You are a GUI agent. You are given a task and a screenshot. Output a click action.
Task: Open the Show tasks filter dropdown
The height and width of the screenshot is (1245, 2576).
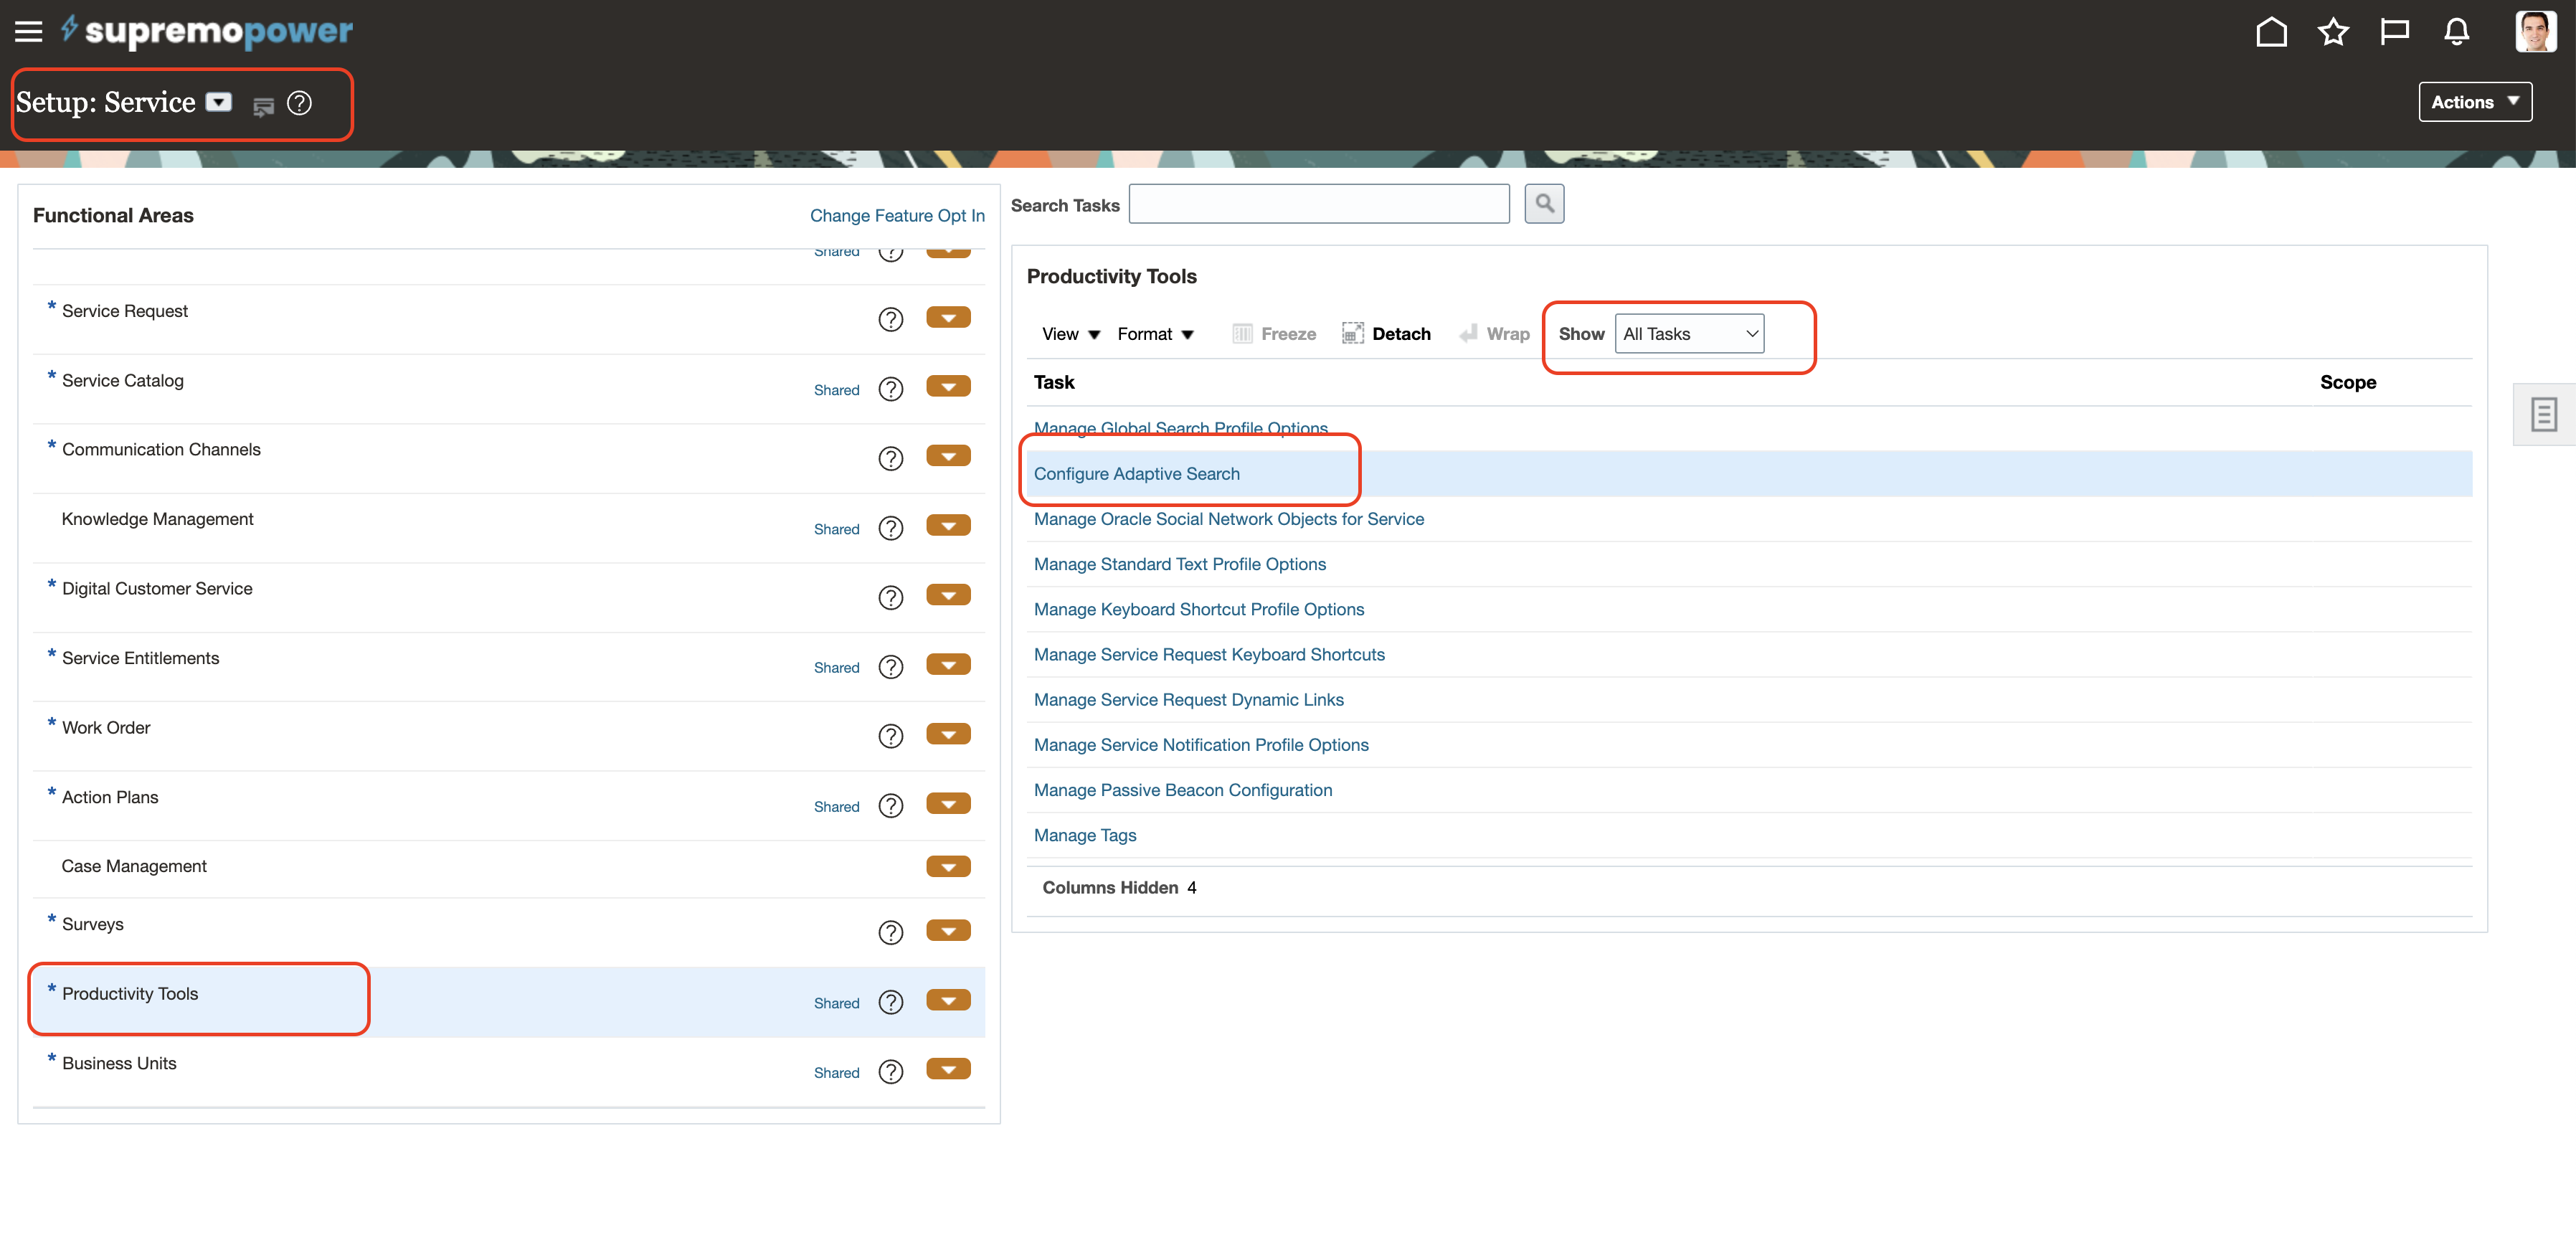click(1689, 334)
